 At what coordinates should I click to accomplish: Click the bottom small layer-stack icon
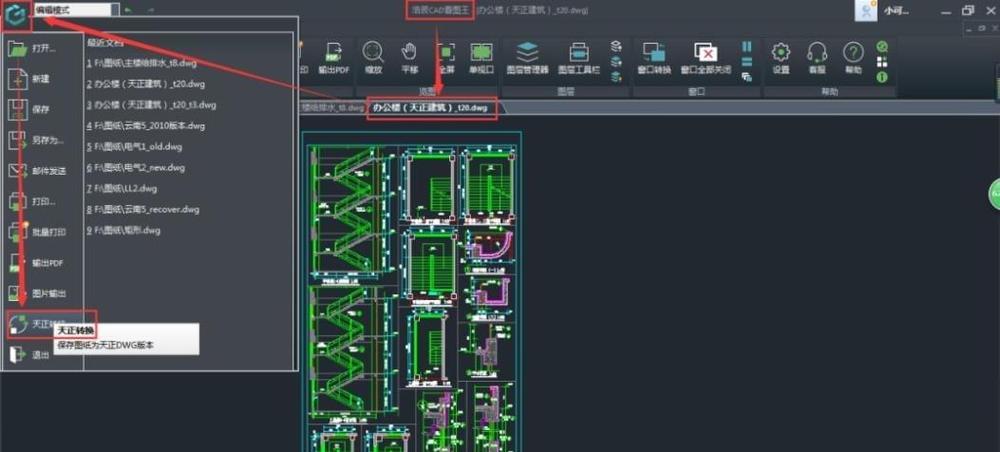[x=616, y=77]
